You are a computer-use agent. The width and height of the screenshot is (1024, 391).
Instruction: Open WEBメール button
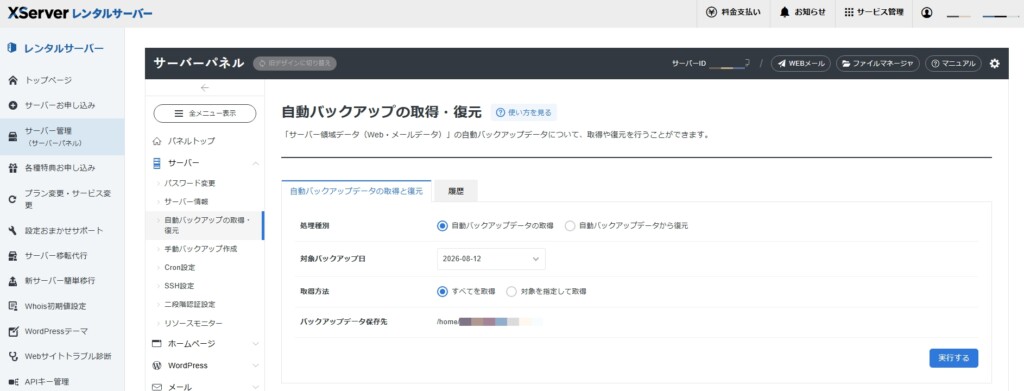coord(801,63)
